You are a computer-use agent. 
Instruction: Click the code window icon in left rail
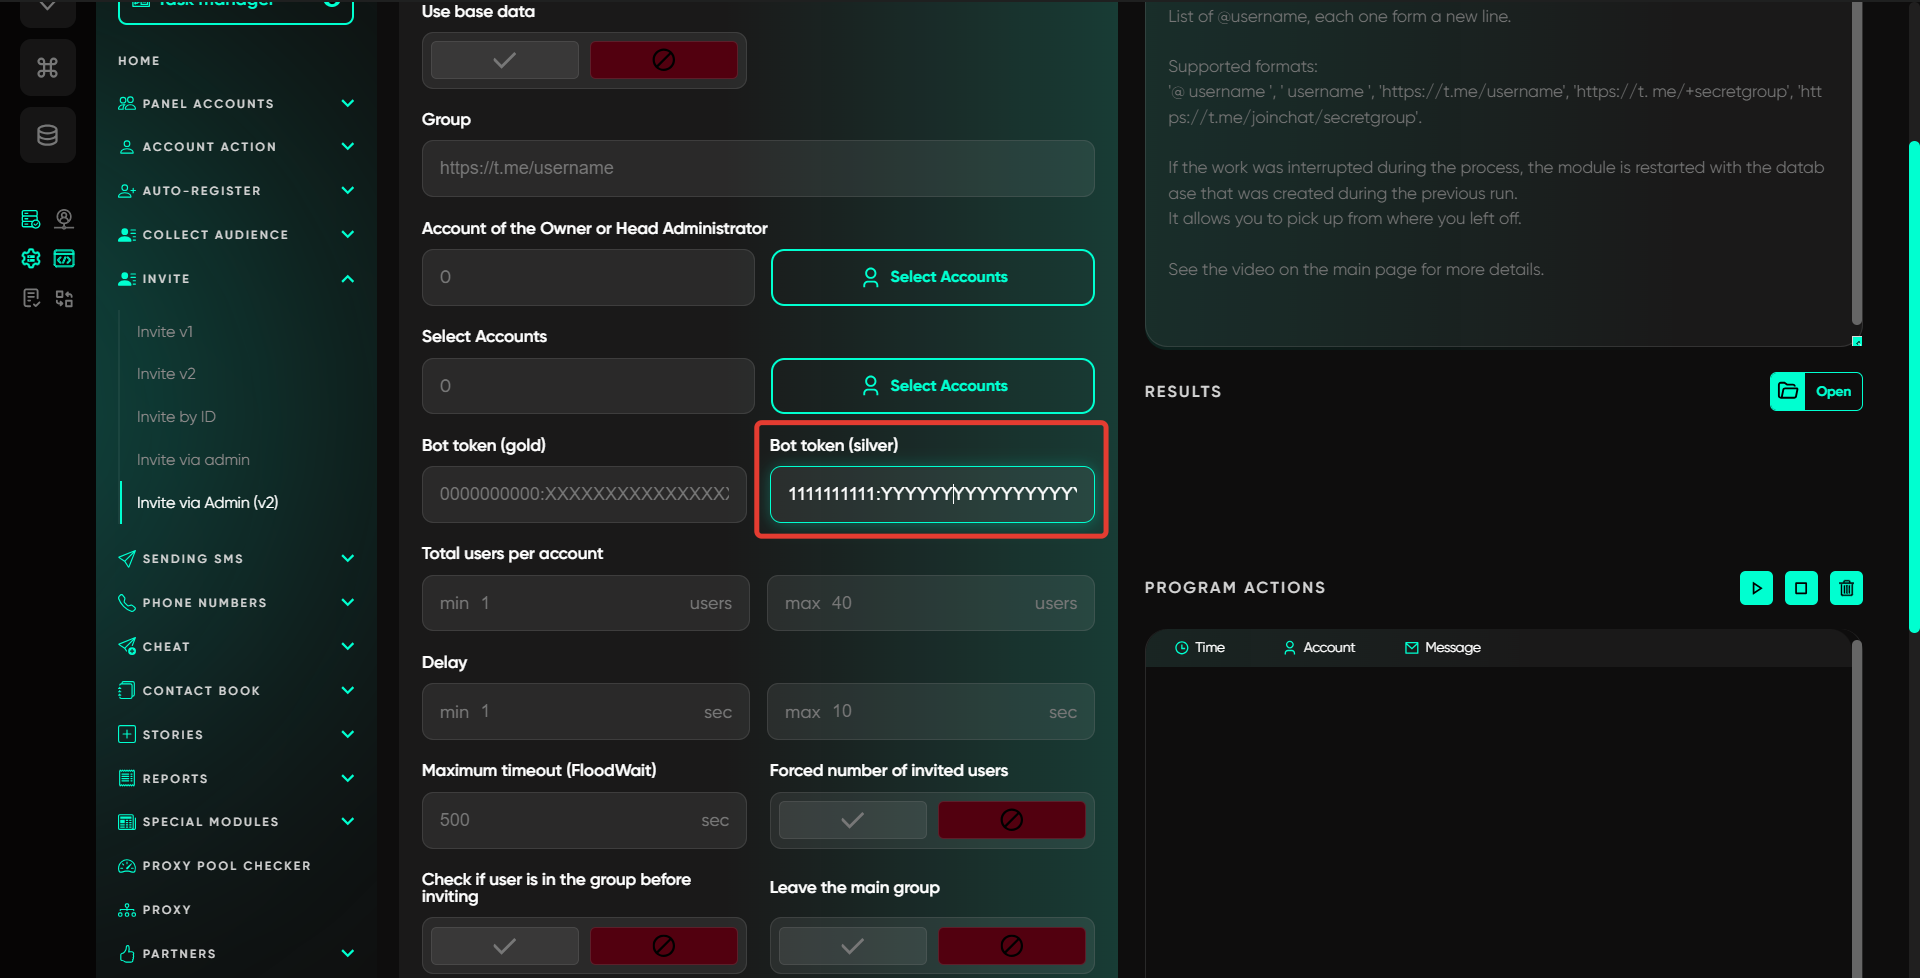click(x=64, y=259)
